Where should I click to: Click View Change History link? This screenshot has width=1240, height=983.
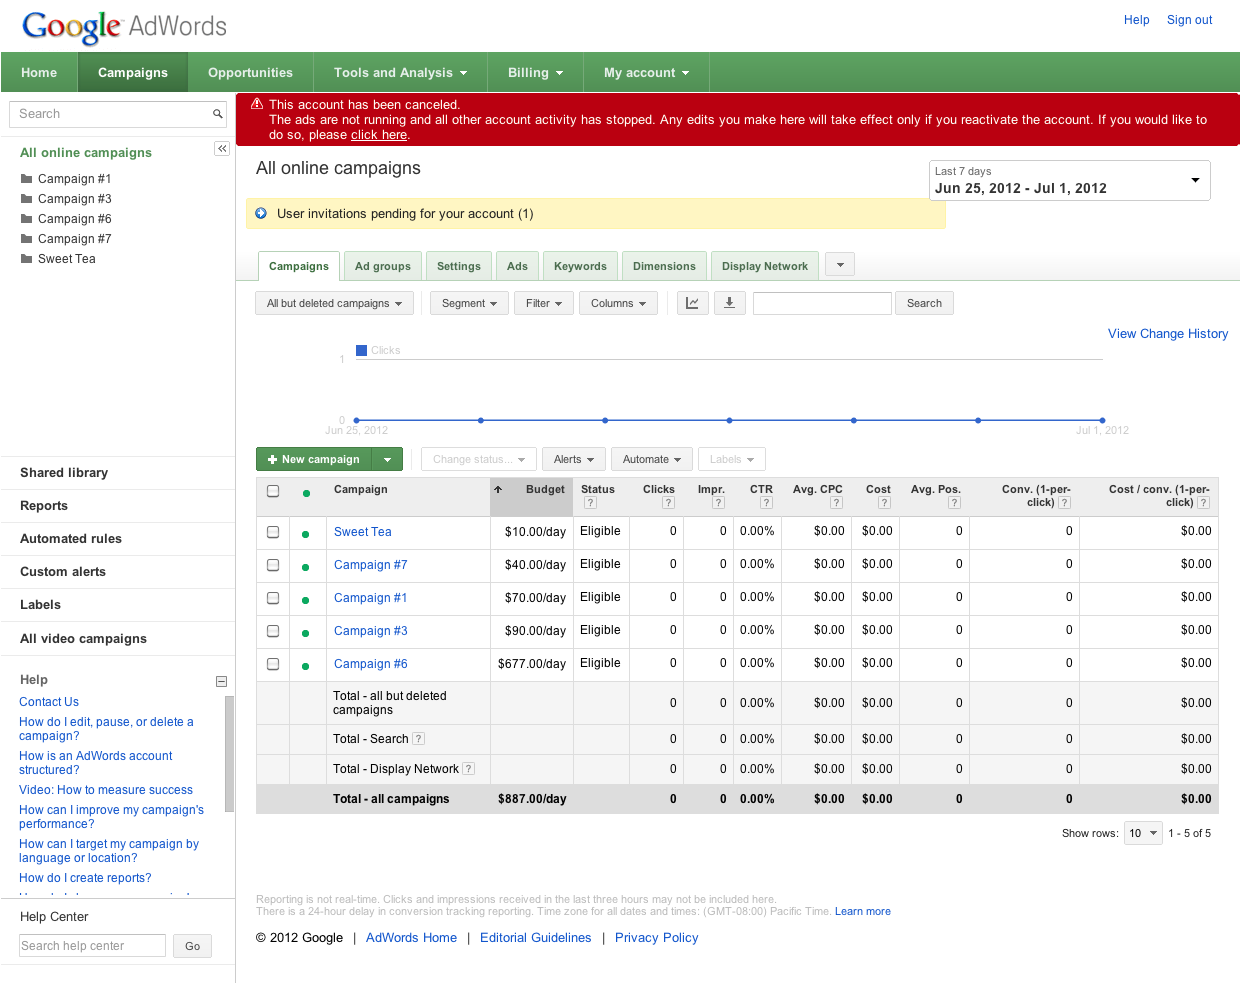(x=1168, y=334)
